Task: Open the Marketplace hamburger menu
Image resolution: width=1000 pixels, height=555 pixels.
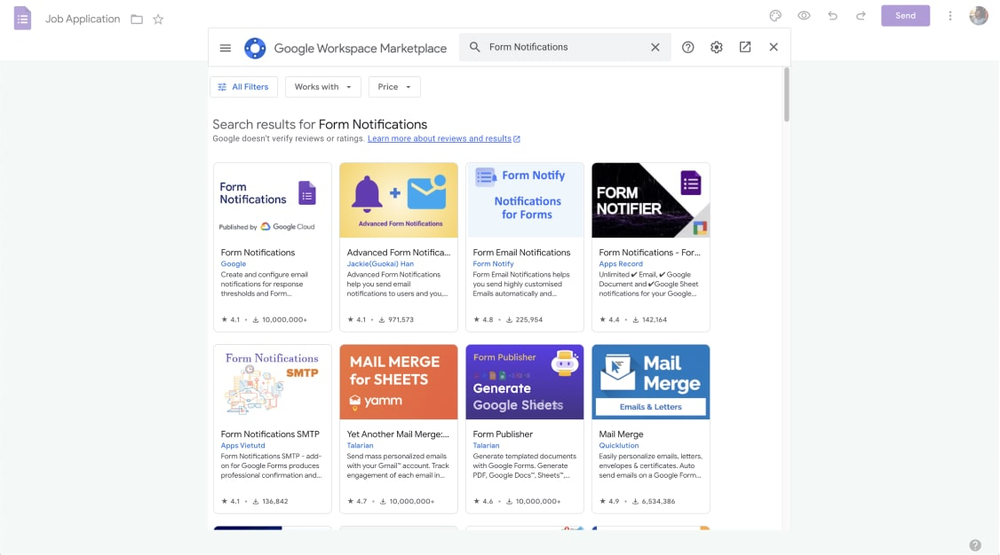Action: [x=225, y=48]
